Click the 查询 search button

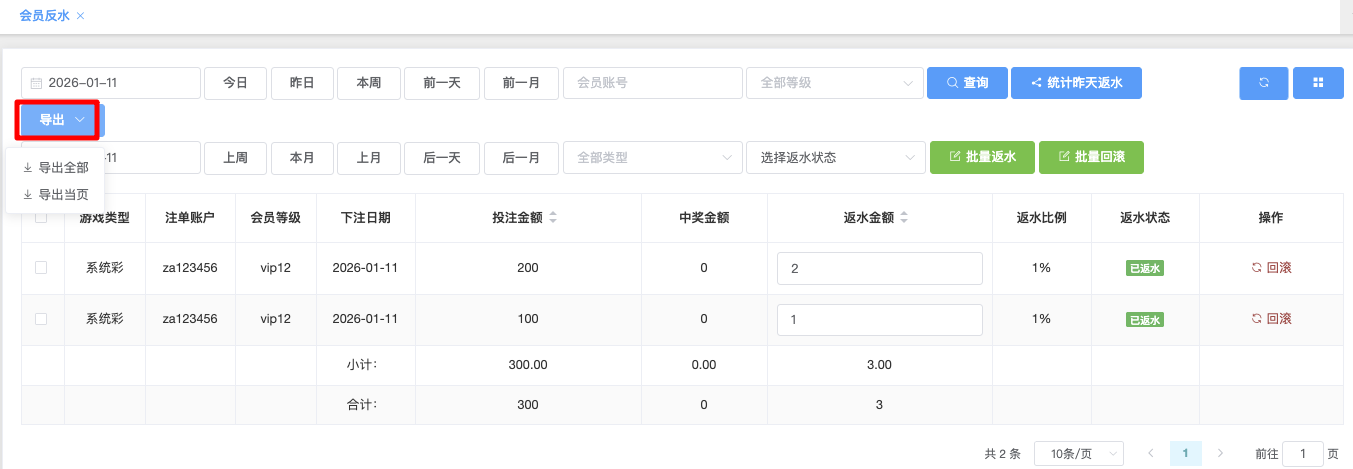966,83
